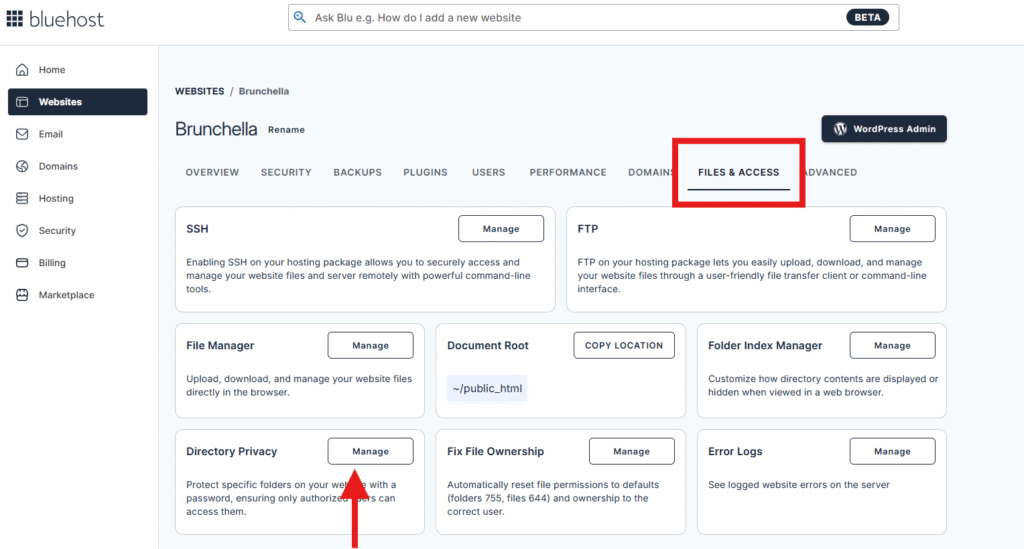Click the Home house icon in sidebar
Image resolution: width=1024 pixels, height=549 pixels.
pos(22,69)
